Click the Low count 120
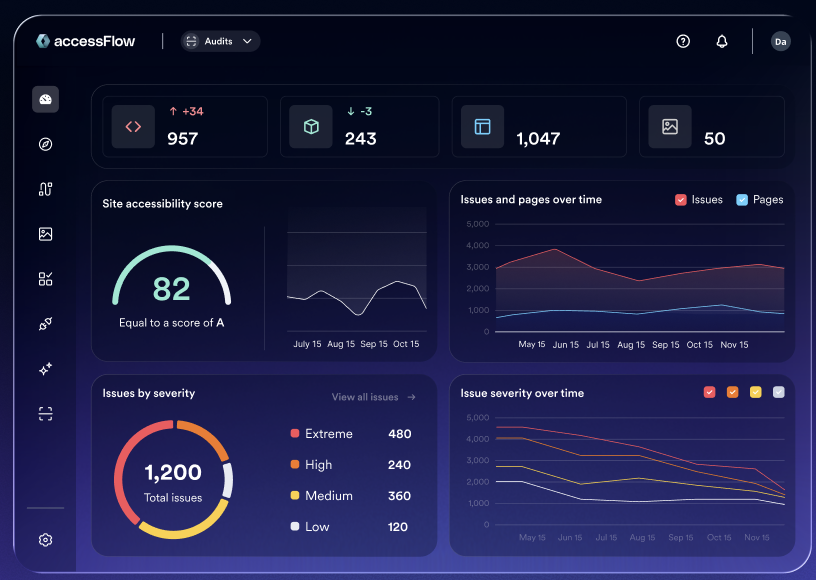816x580 pixels. pos(398,527)
